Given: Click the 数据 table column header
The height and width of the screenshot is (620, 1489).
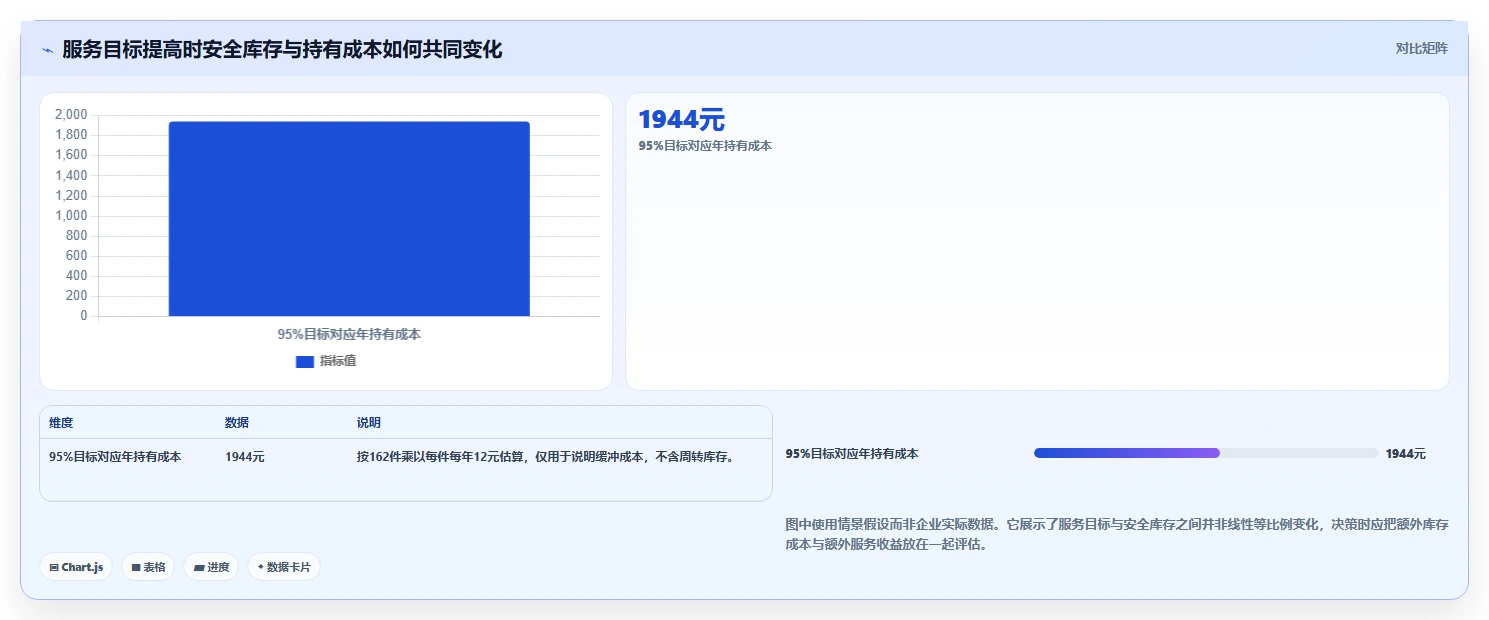Looking at the screenshot, I should [x=237, y=423].
